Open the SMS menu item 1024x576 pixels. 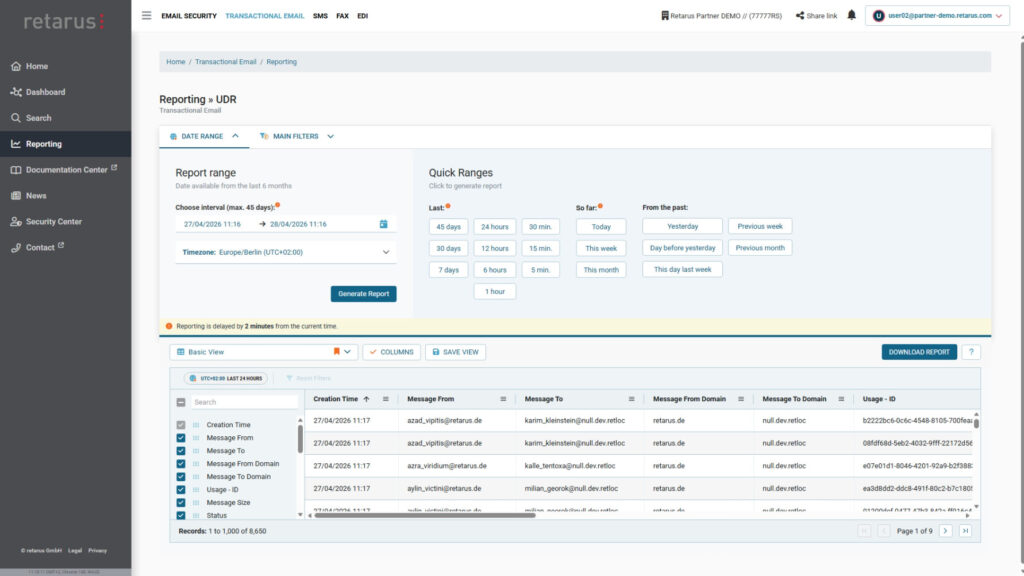[320, 16]
